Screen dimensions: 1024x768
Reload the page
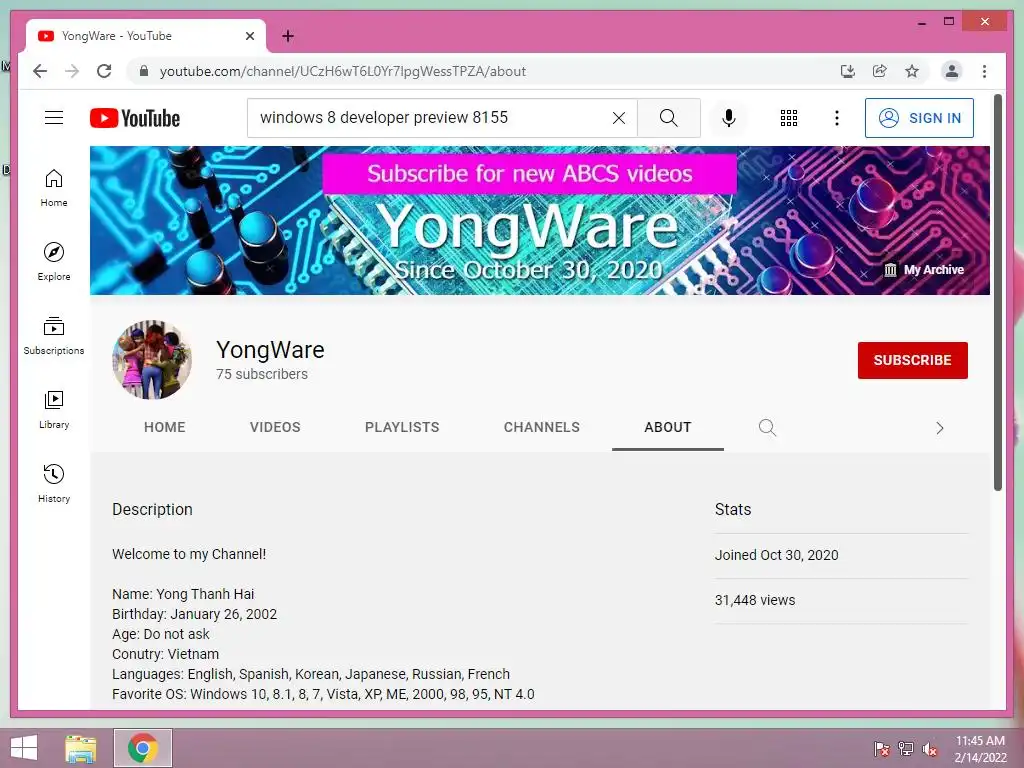point(104,71)
